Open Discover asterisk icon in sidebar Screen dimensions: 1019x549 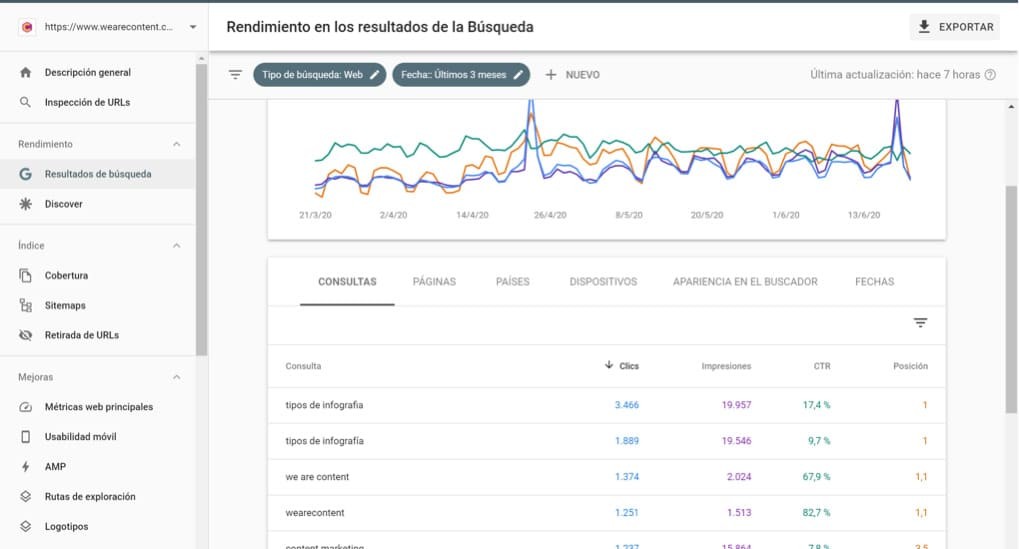tap(26, 204)
